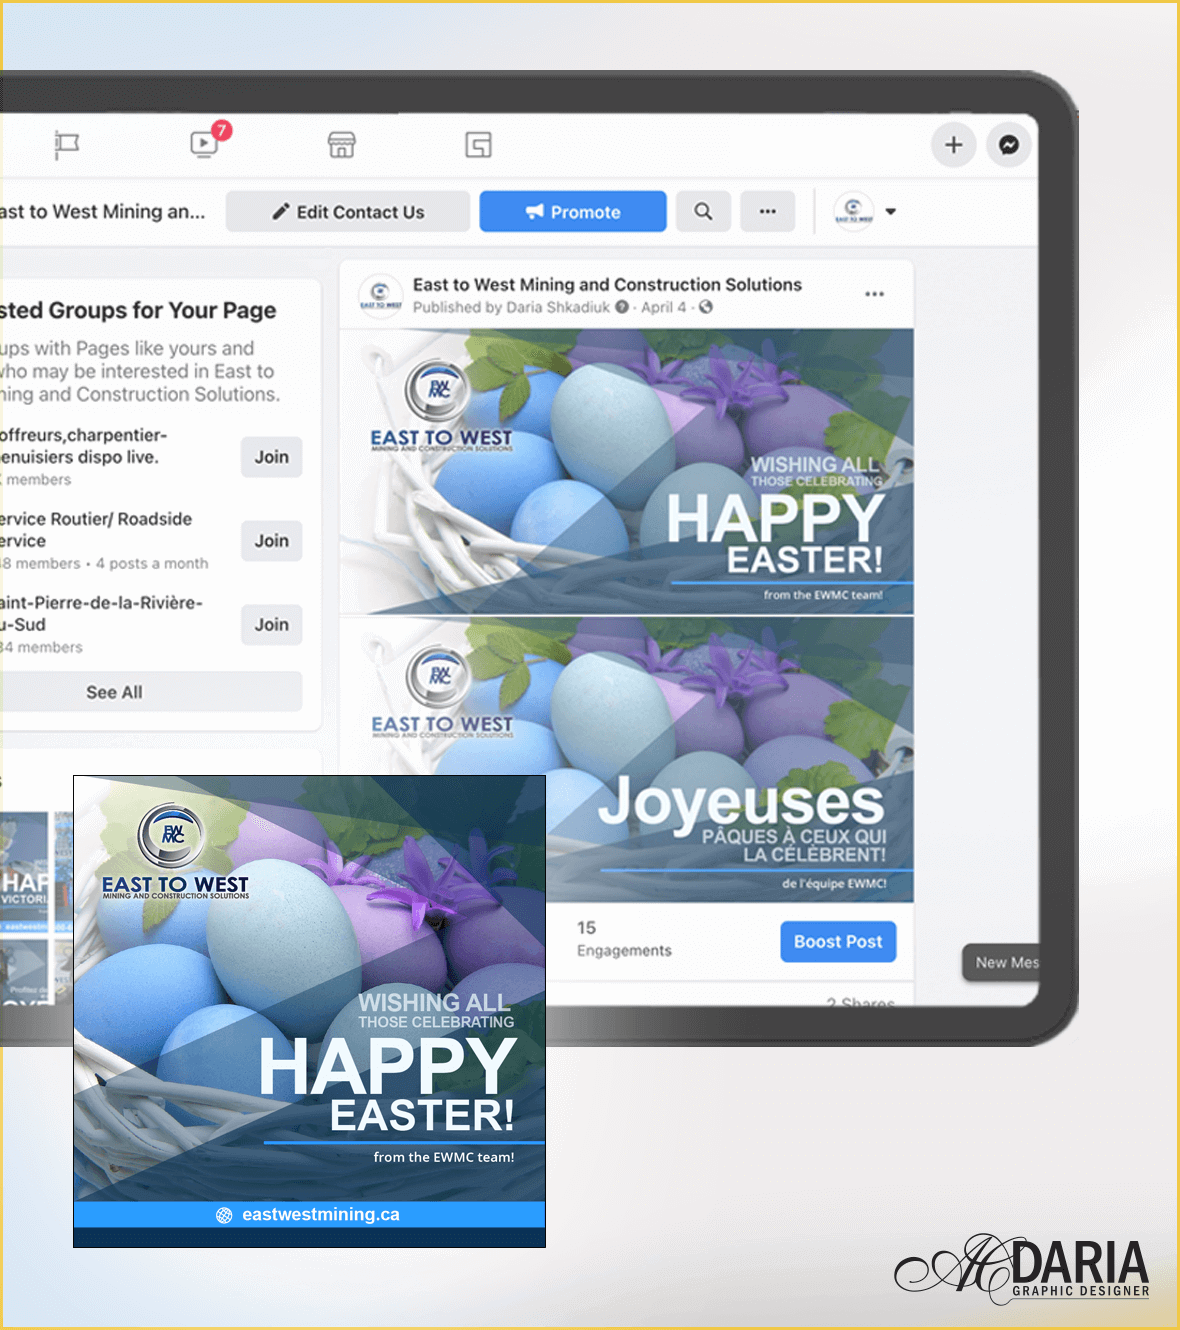Click the plus Create icon
Image resolution: width=1180 pixels, height=1330 pixels.
953,145
